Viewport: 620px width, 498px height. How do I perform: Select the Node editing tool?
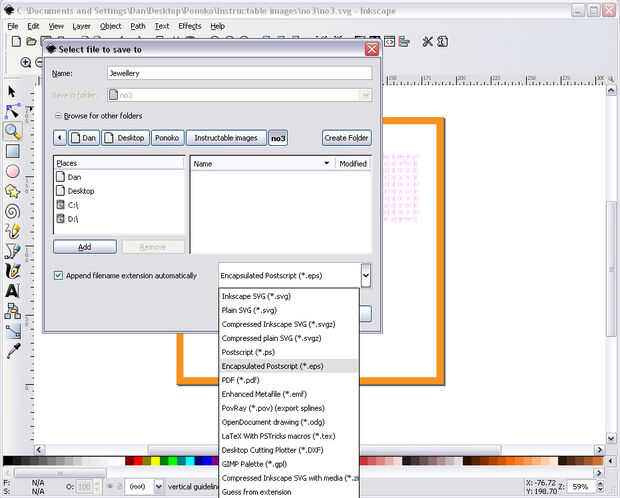[x=12, y=111]
